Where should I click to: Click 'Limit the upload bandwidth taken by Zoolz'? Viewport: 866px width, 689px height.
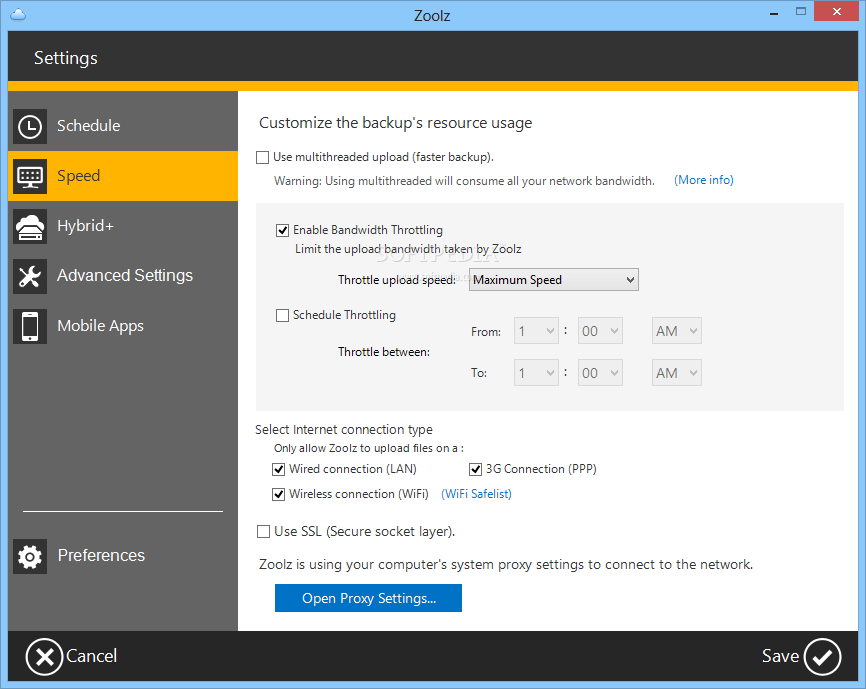408,249
